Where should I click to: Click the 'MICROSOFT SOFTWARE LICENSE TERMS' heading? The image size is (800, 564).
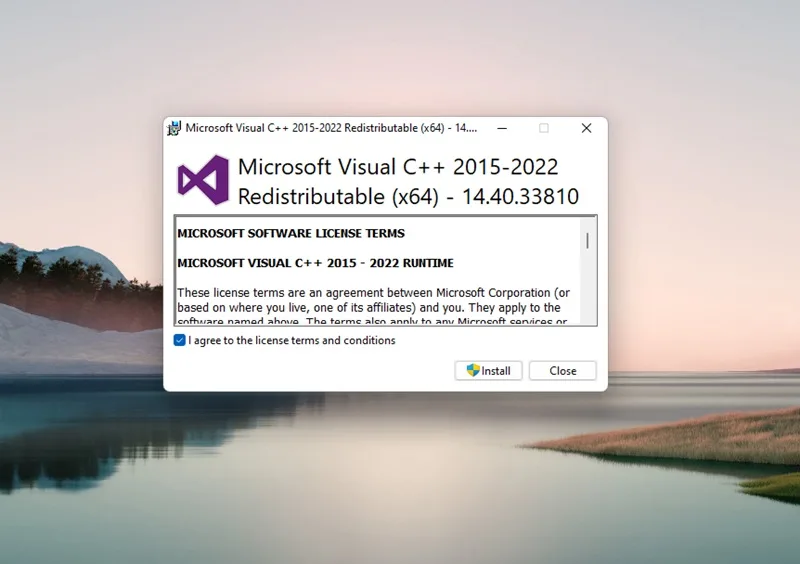(x=291, y=233)
